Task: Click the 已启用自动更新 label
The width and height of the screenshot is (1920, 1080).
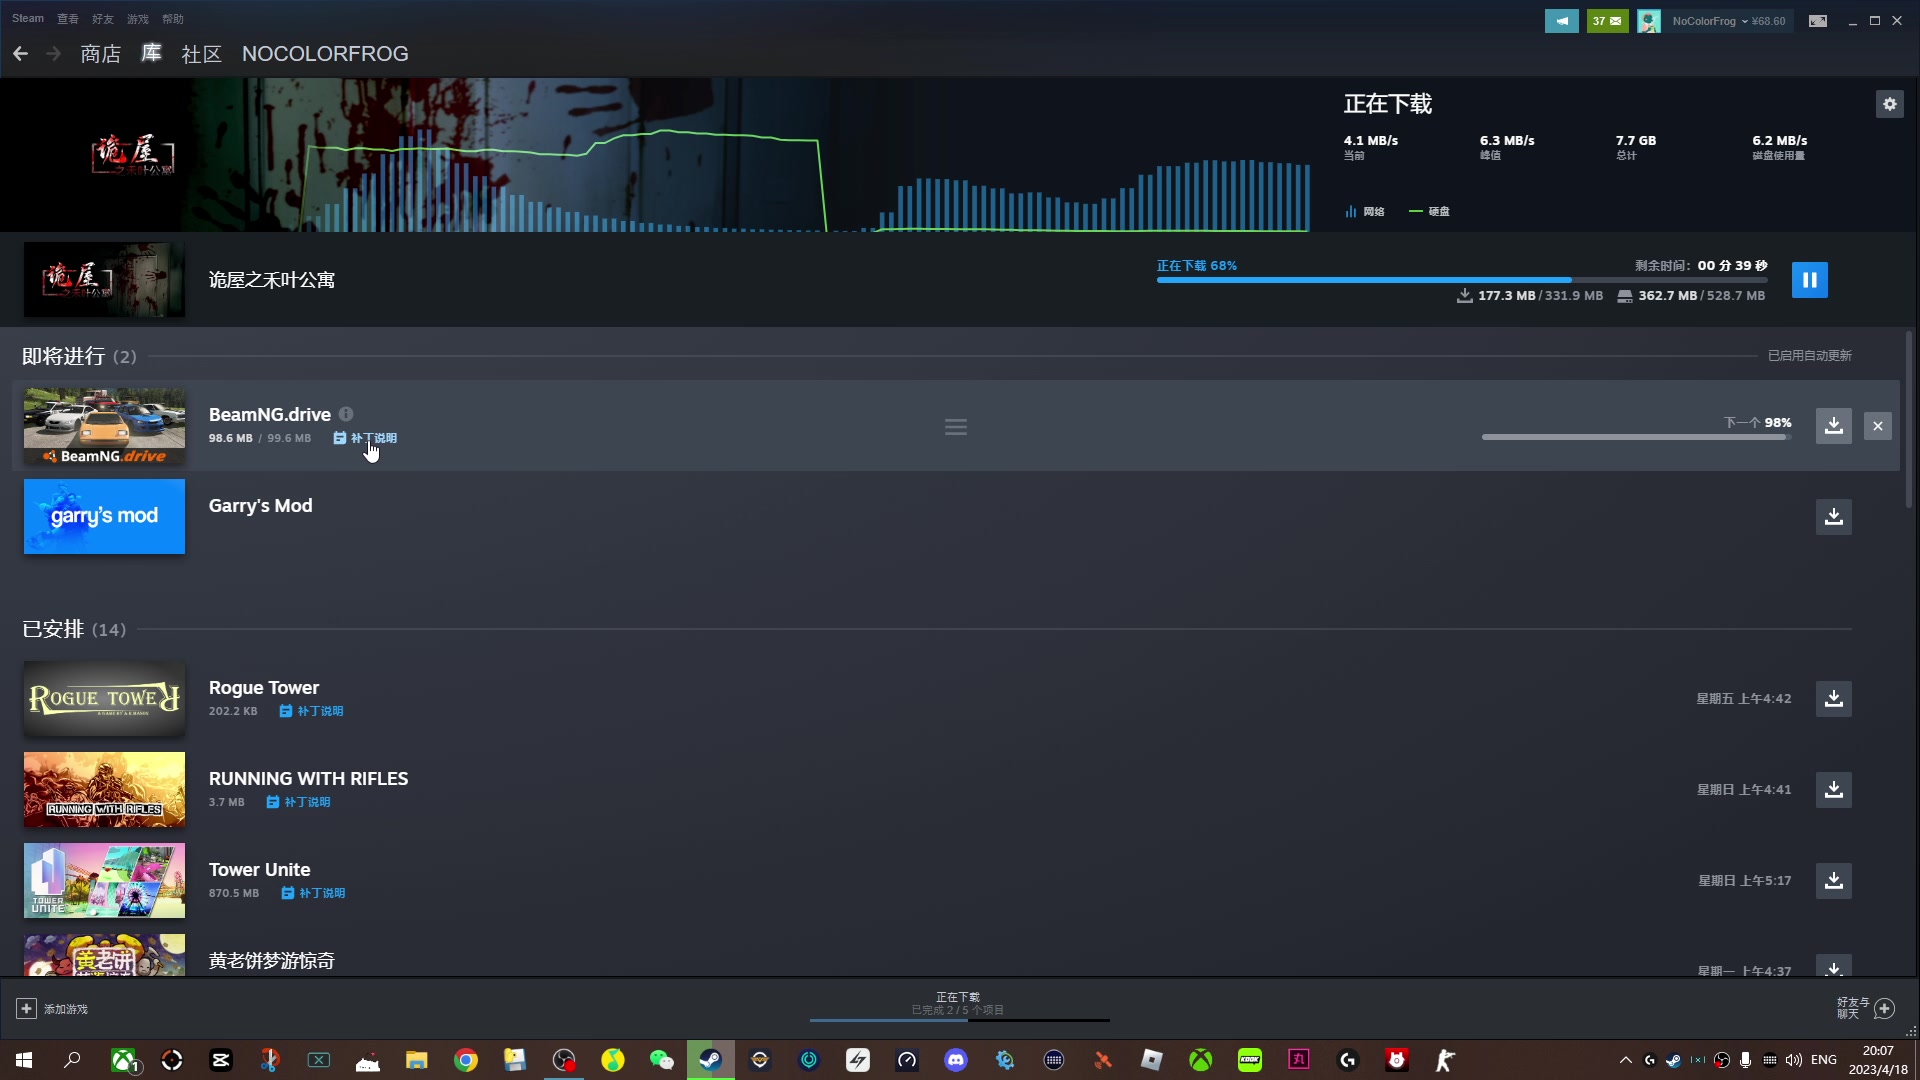Action: (1809, 356)
